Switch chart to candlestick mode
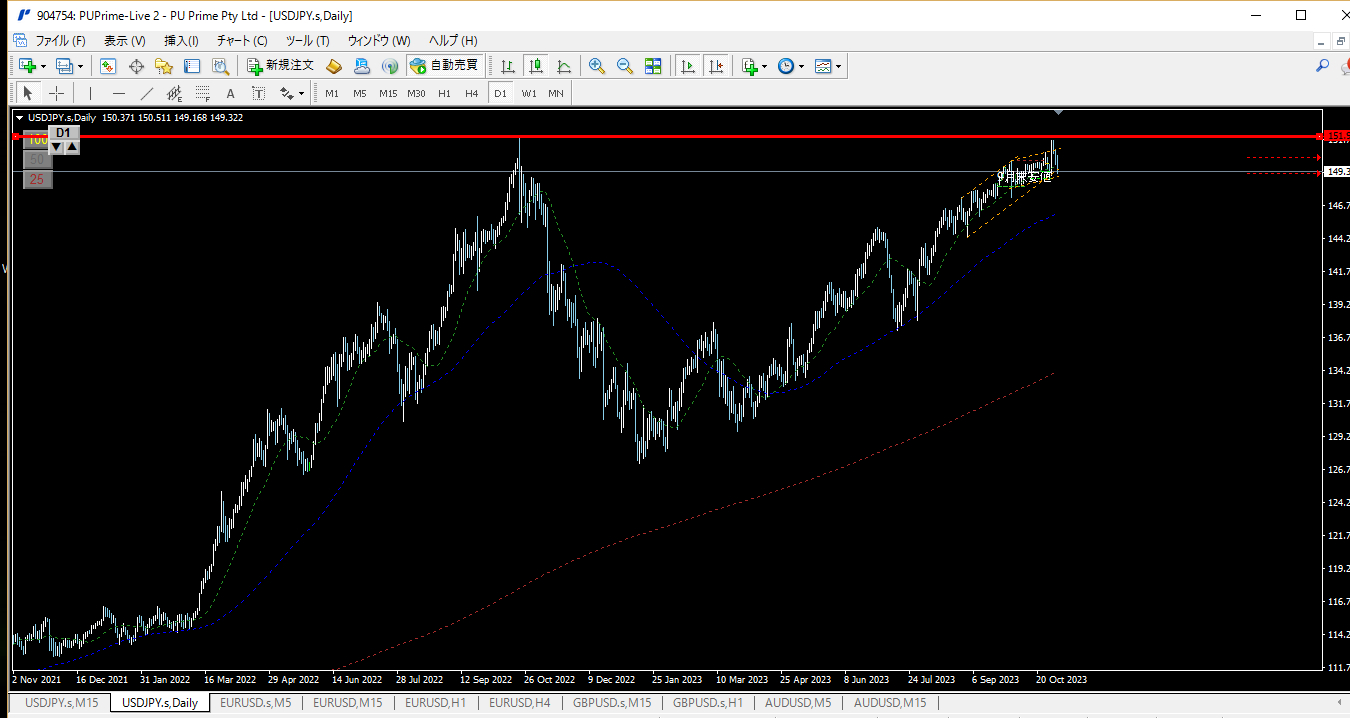Viewport: 1350px width, 718px height. click(x=536, y=66)
